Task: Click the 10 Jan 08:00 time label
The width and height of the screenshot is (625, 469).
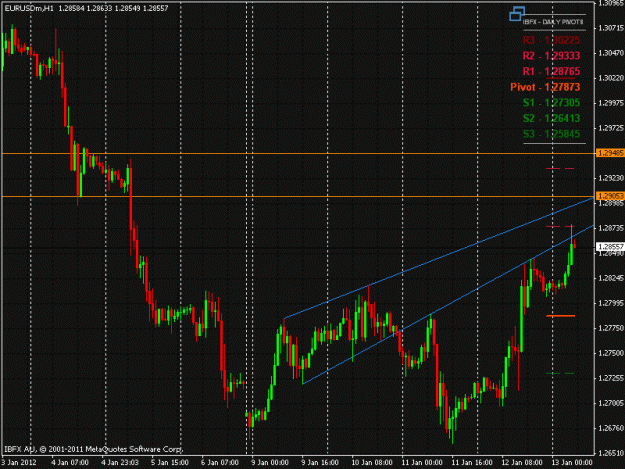Action: point(371,463)
